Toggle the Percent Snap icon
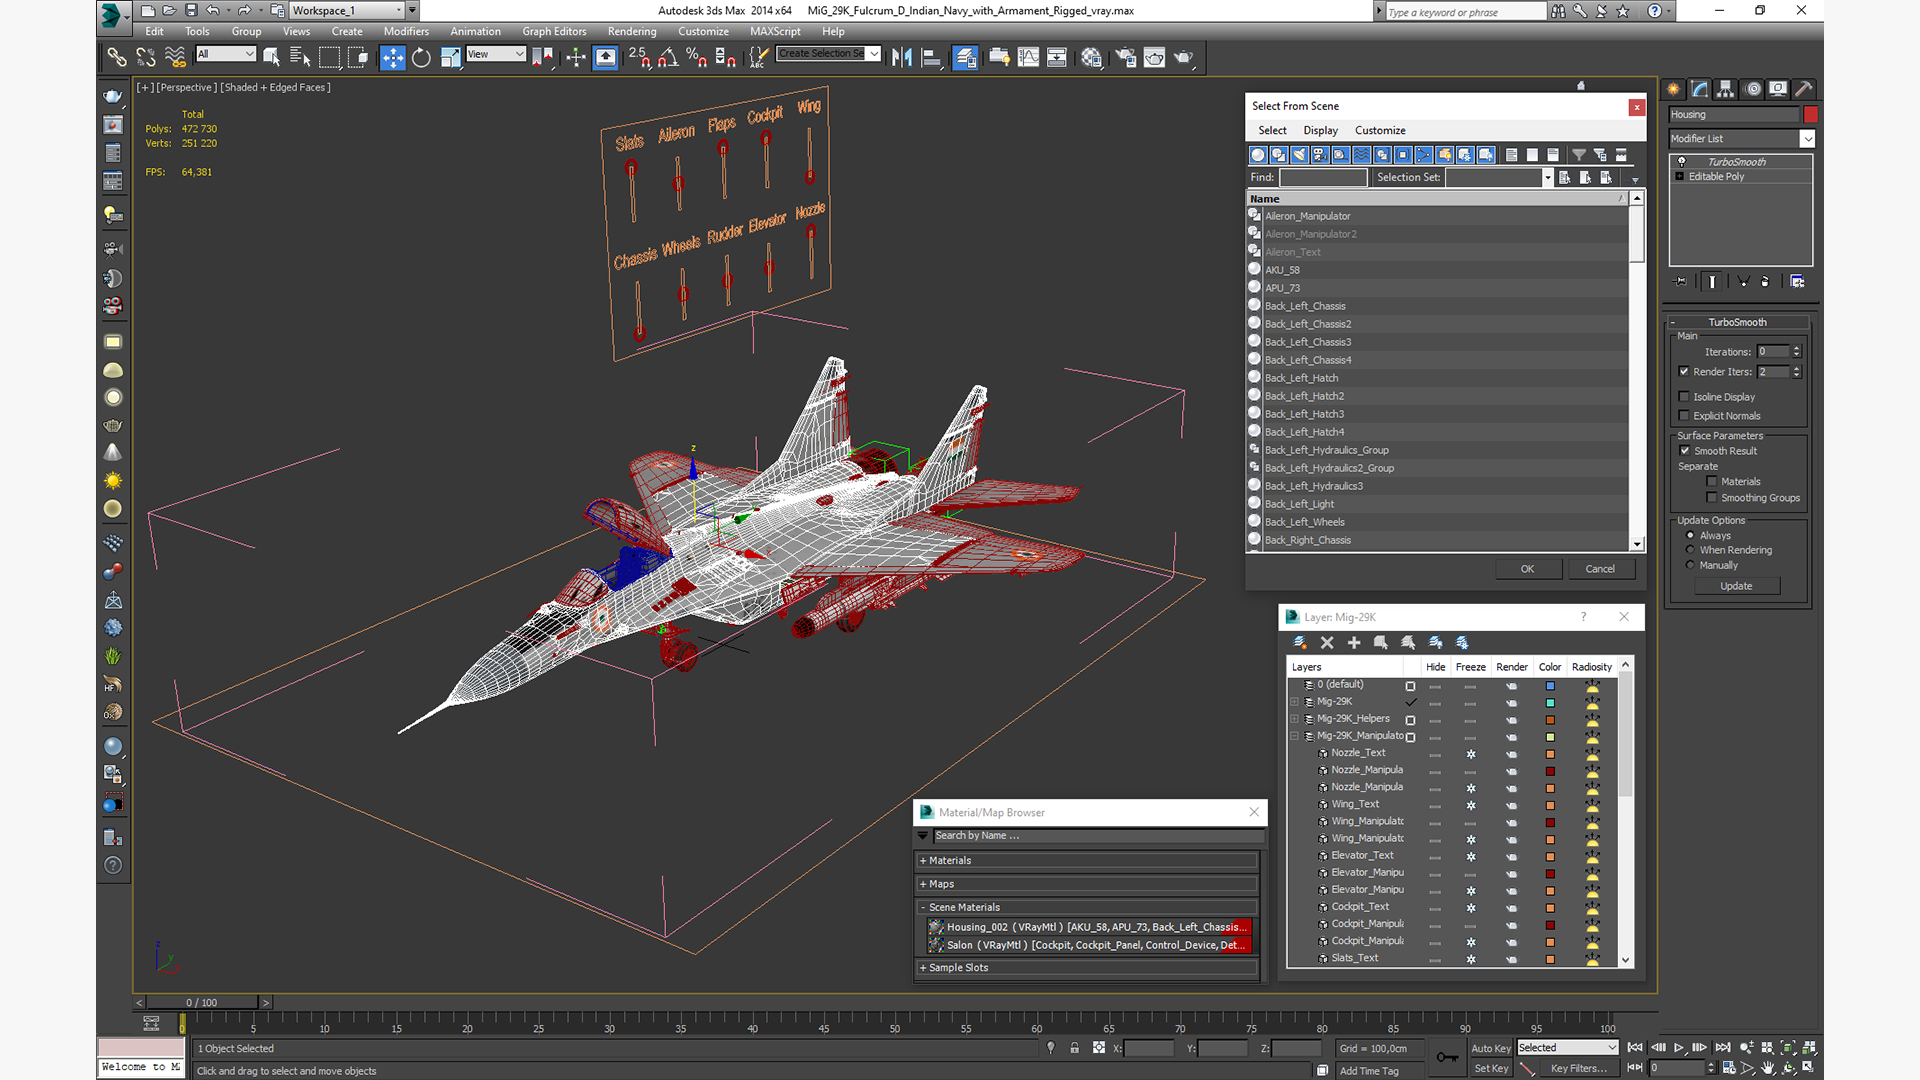1920x1080 pixels. tap(697, 57)
